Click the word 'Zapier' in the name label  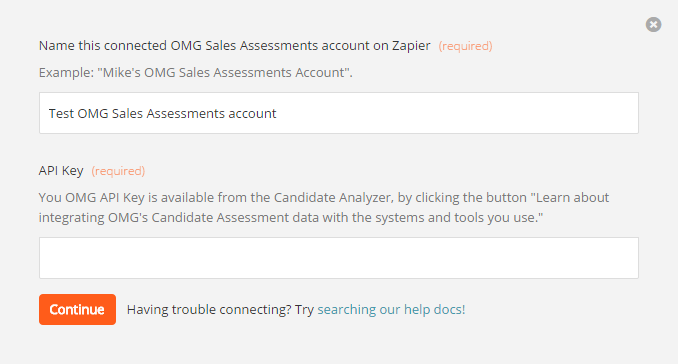tap(411, 45)
